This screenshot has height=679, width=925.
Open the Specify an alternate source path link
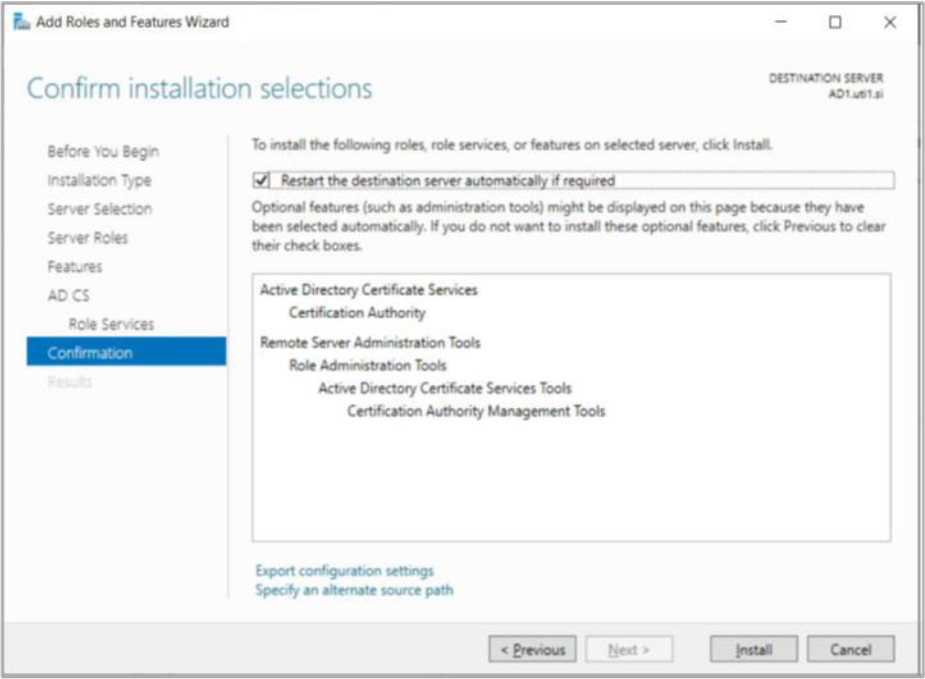click(354, 590)
